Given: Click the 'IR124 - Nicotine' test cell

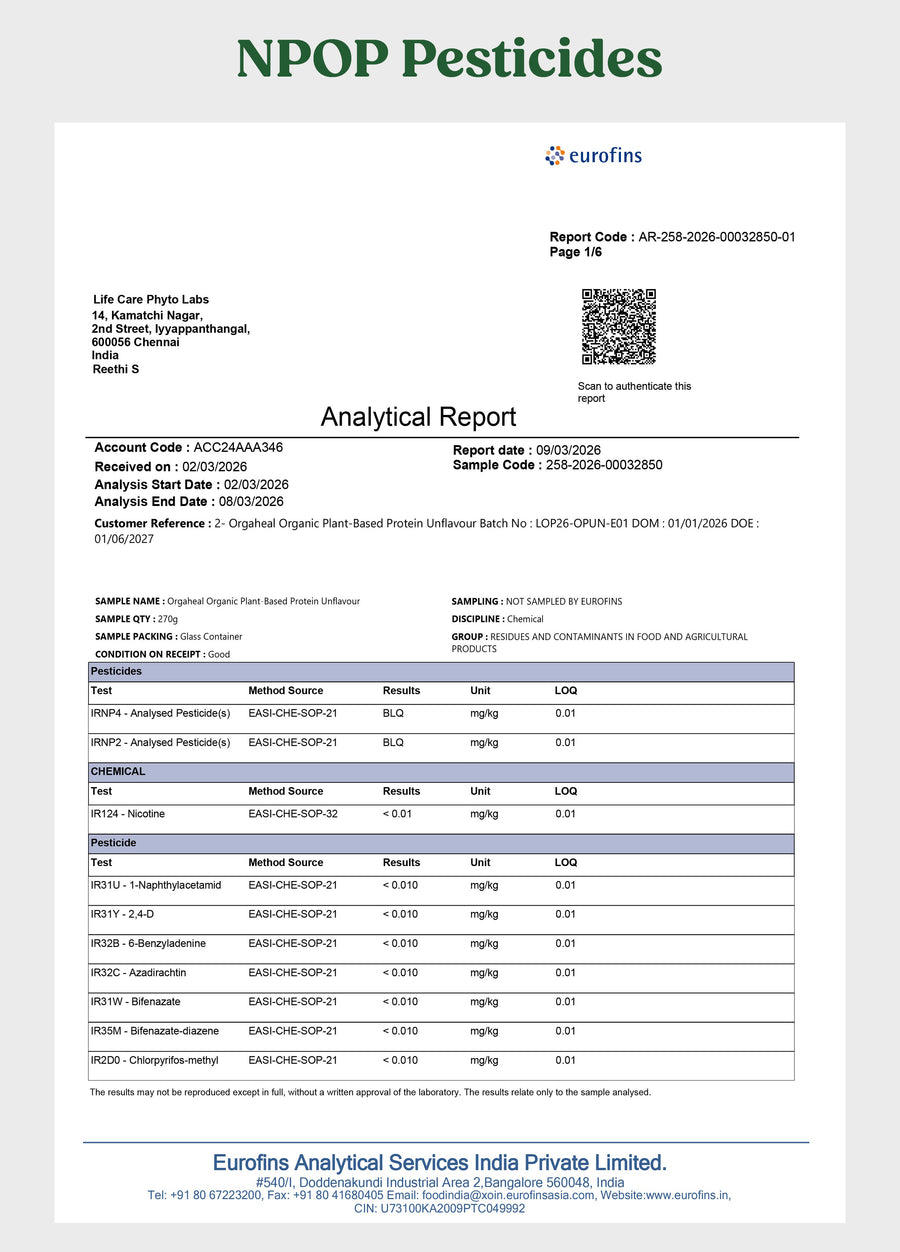Looking at the screenshot, I should [127, 814].
